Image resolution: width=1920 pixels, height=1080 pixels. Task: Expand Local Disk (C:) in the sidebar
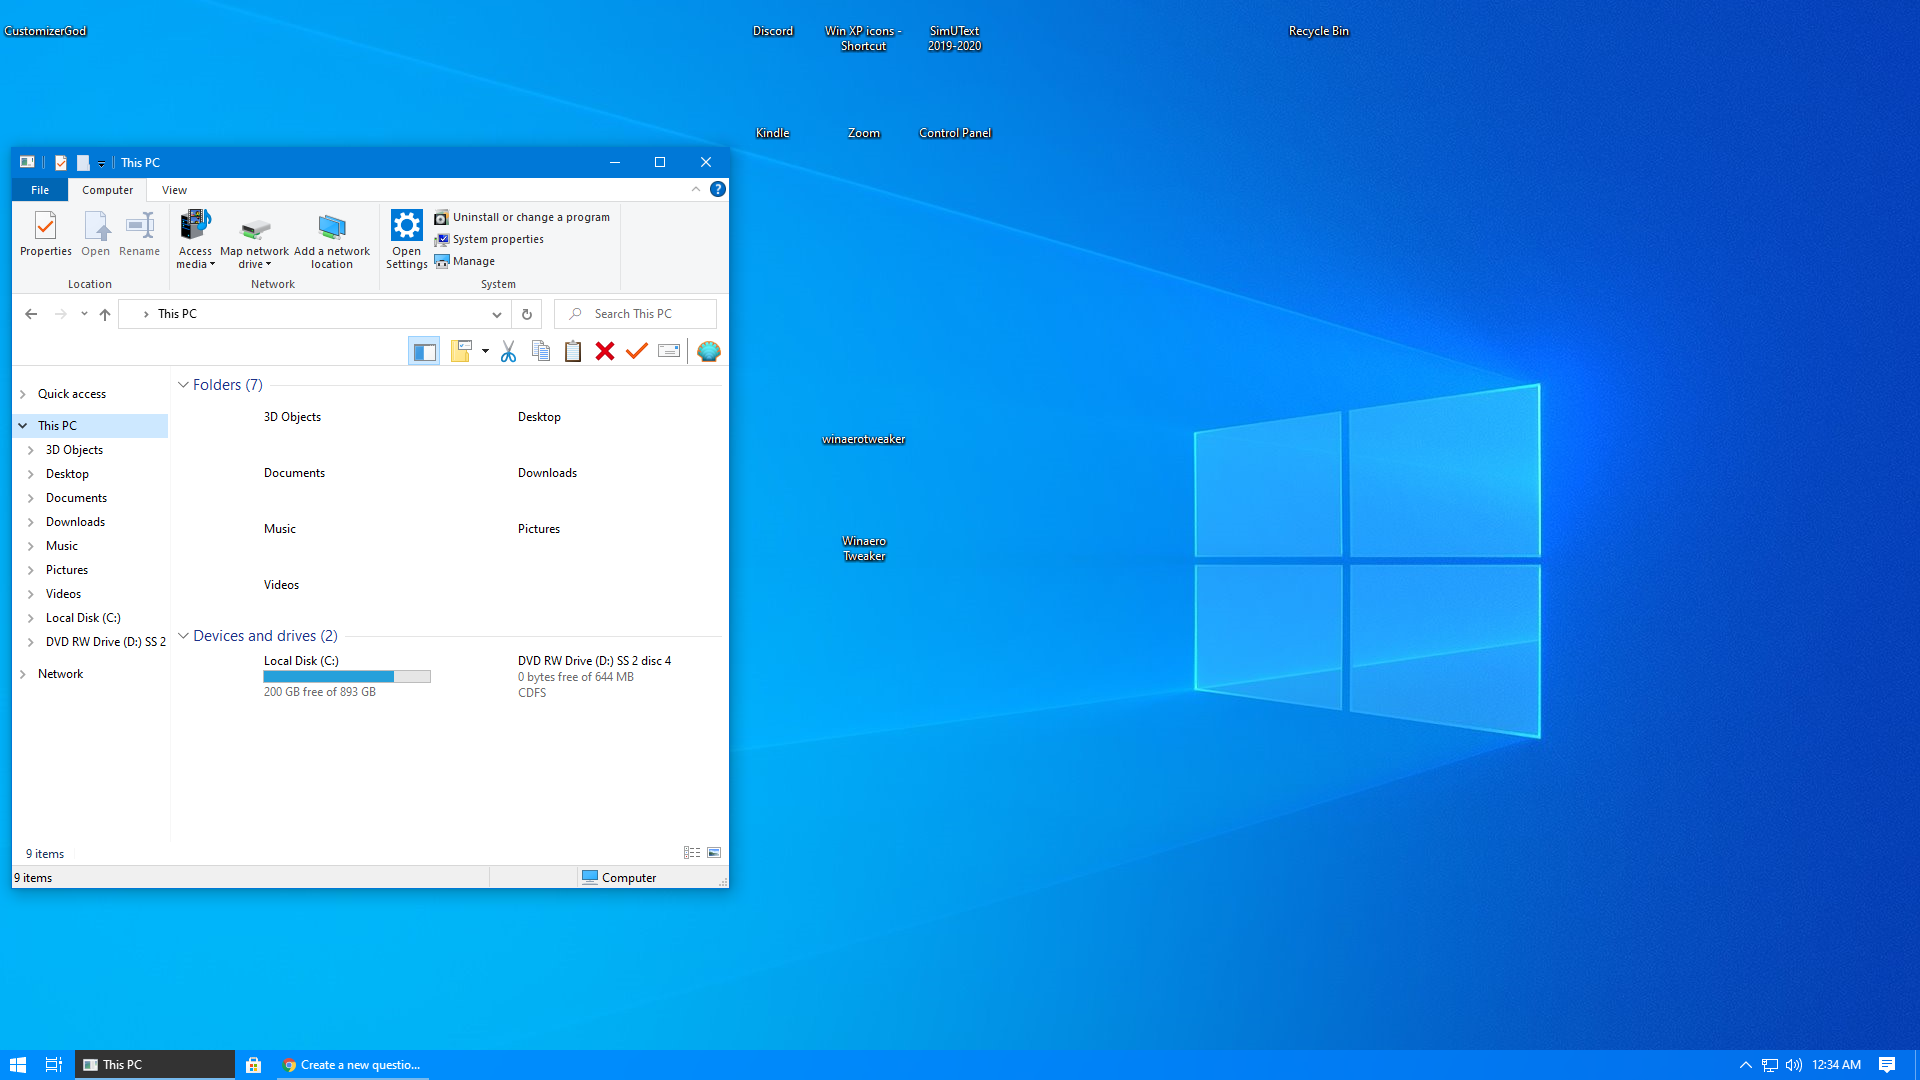30,617
